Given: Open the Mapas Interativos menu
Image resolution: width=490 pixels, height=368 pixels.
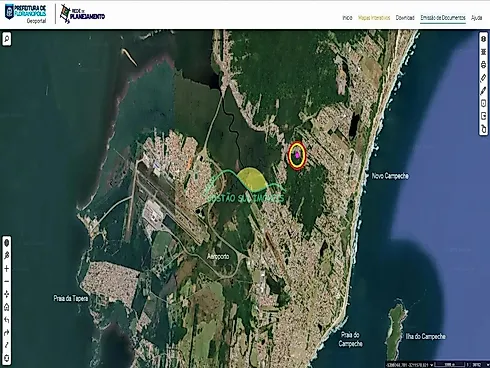Looking at the screenshot, I should point(374,18).
